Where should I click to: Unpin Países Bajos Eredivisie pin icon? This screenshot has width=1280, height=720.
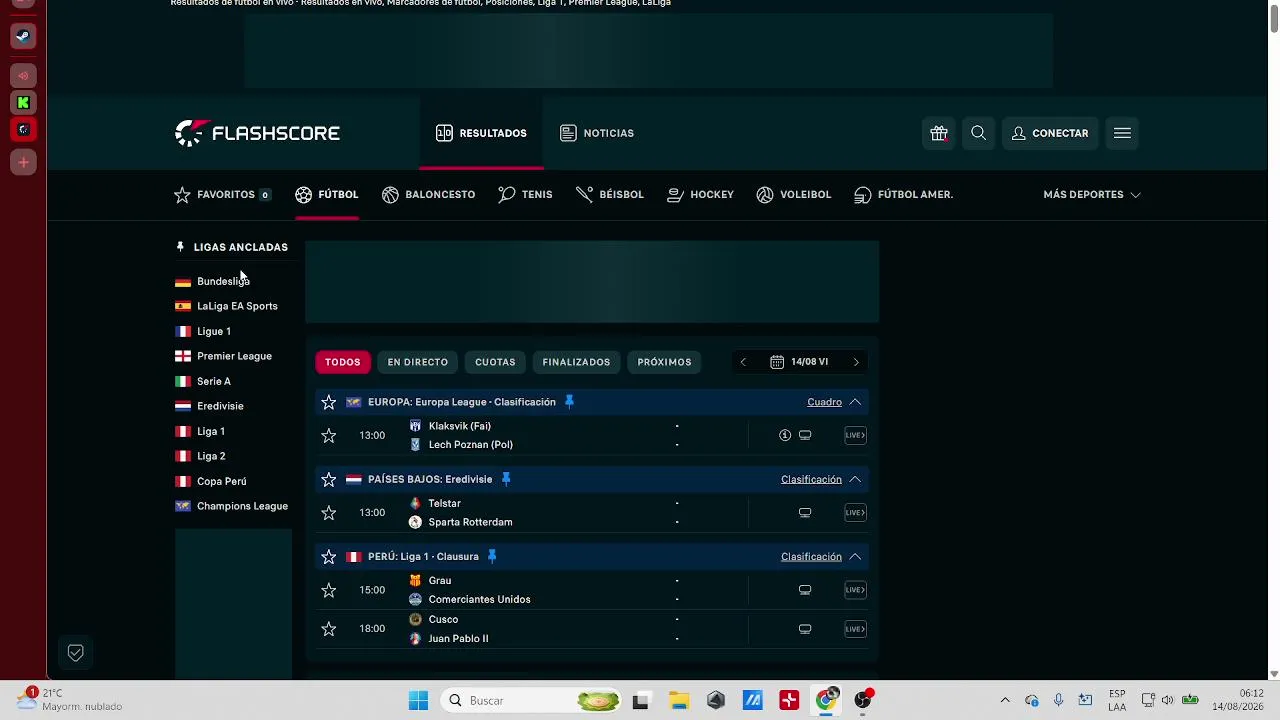point(506,479)
